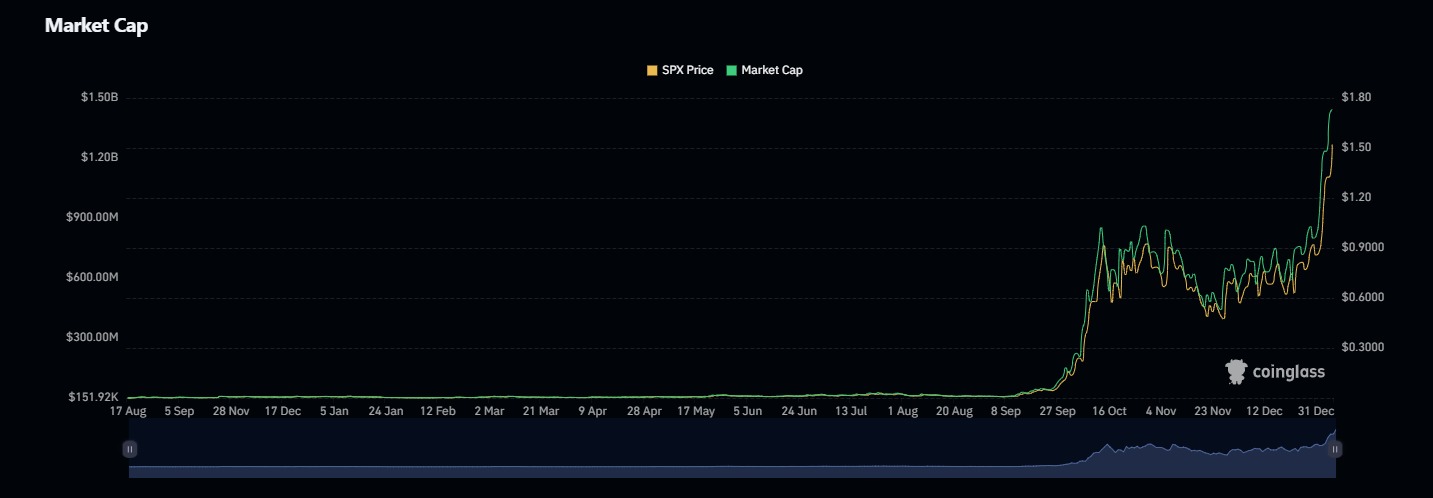Select the 16 Oct date on the x-axis

(1109, 411)
